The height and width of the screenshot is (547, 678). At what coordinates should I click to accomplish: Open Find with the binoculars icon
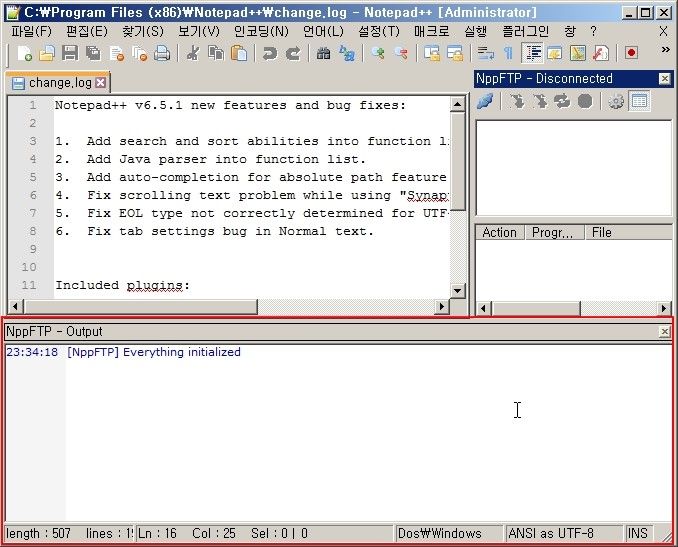tap(323, 53)
